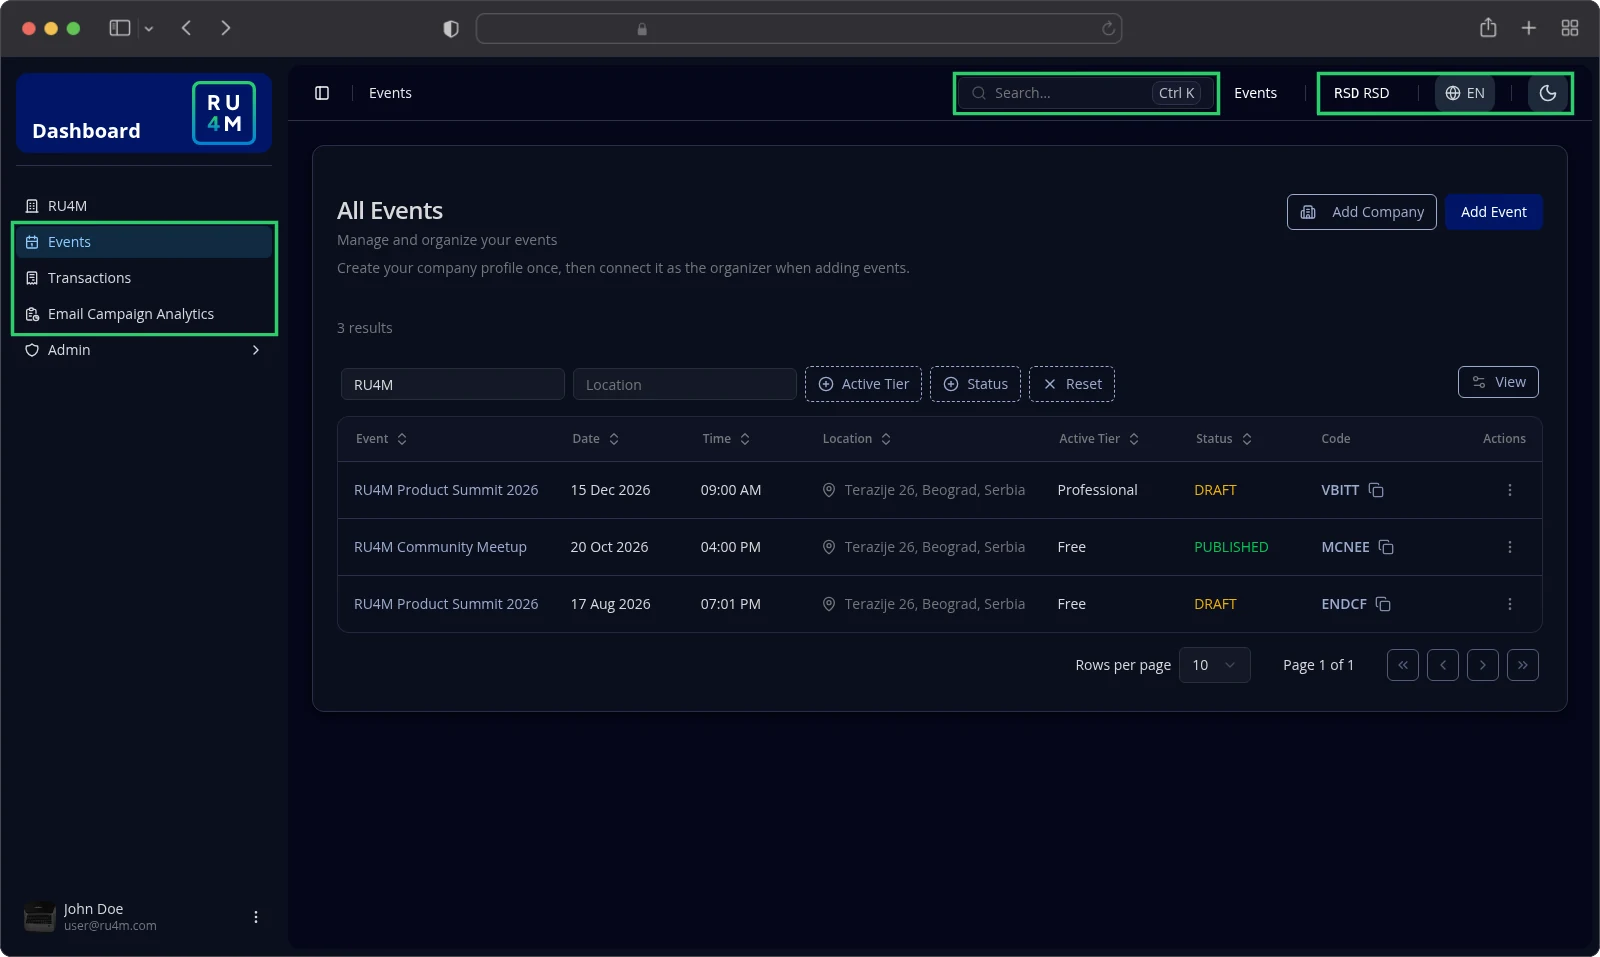Open actions menu for the 17 Aug 2026 event
Image resolution: width=1600 pixels, height=957 pixels.
1510,604
